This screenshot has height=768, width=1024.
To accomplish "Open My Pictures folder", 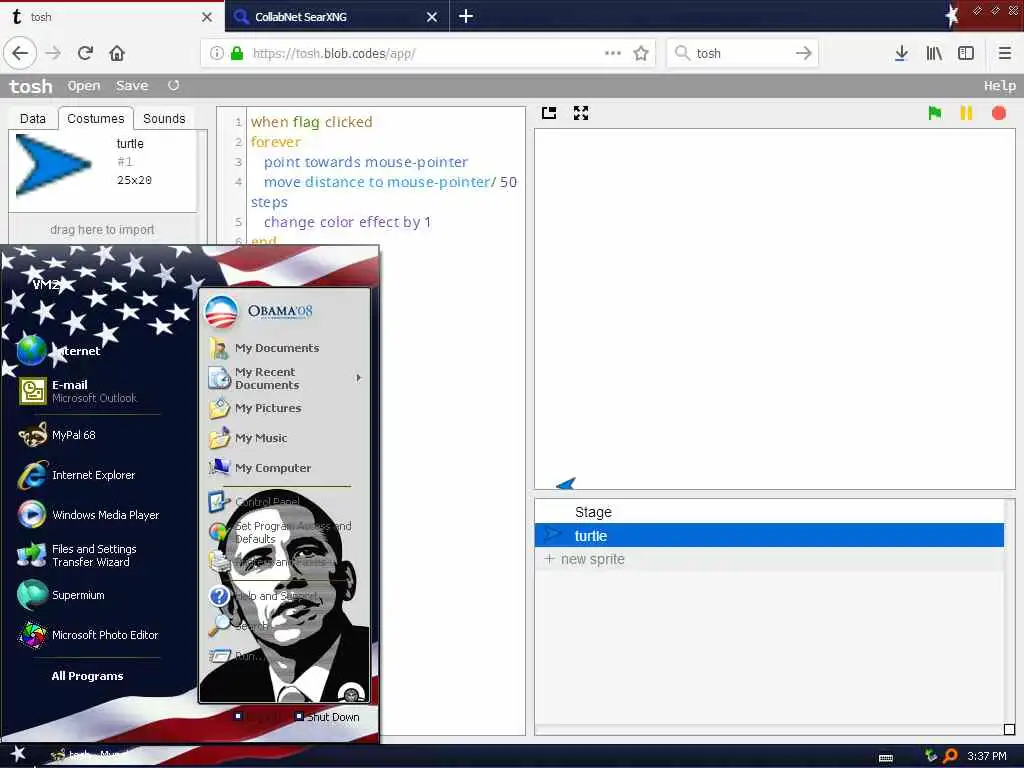I will pyautogui.click(x=284, y=408).
